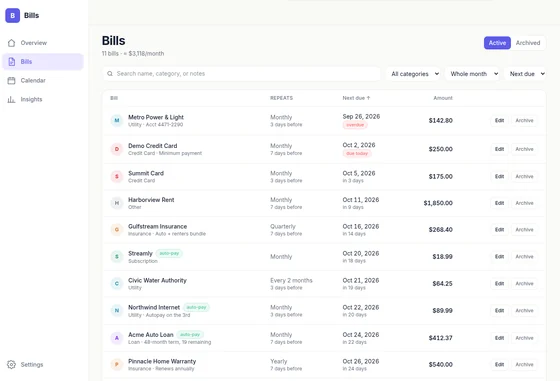Archive Pinnacle Home Warranty bill

tap(524, 364)
